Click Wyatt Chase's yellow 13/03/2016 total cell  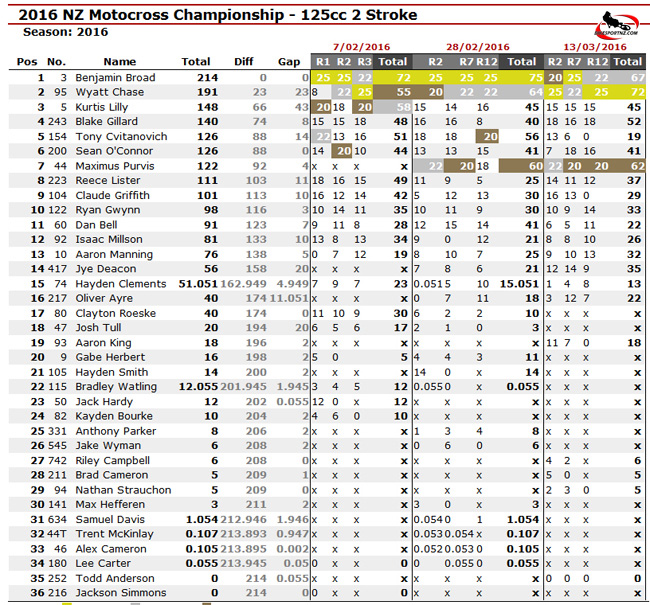pos(630,92)
